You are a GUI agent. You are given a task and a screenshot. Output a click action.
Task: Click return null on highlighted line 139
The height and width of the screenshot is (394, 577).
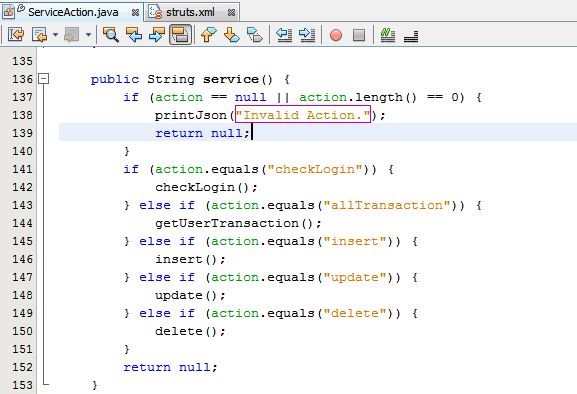point(199,133)
